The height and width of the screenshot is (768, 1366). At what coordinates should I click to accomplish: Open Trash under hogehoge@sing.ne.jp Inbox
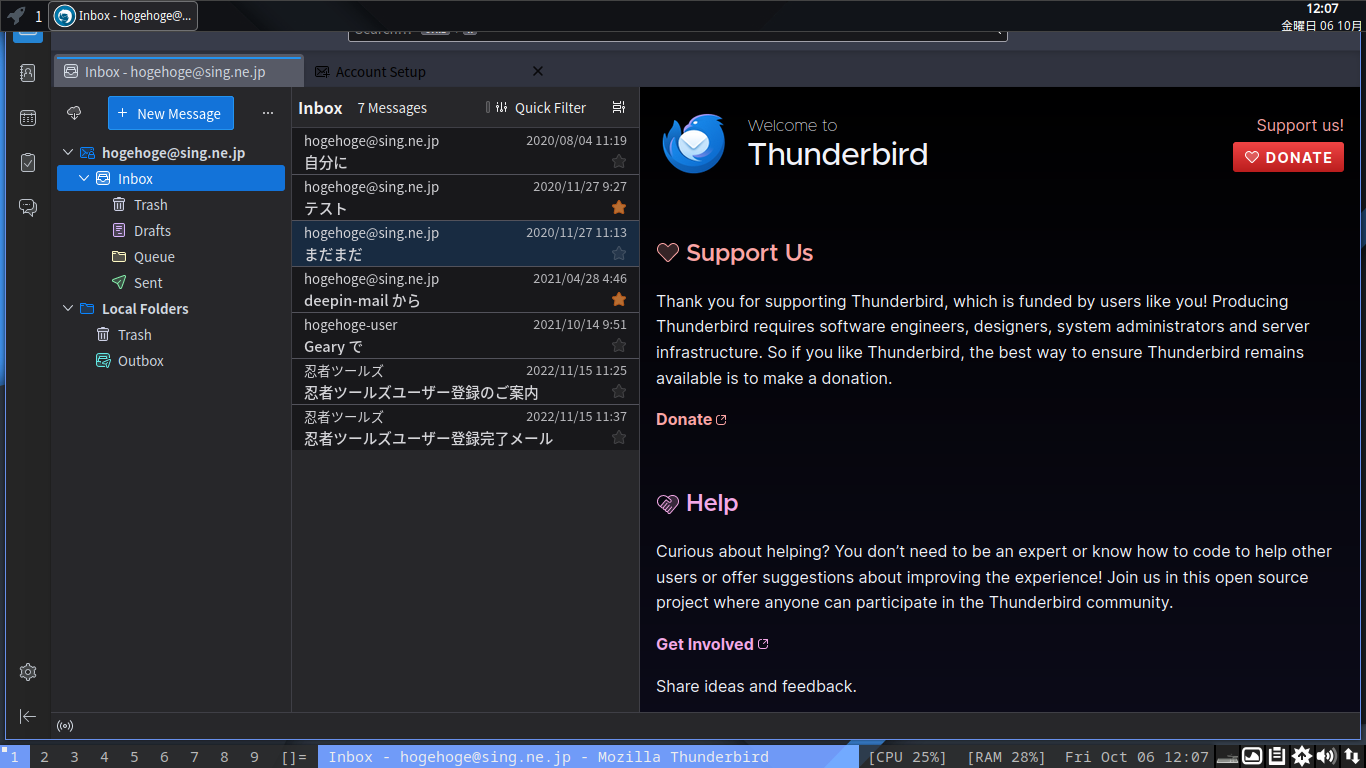171,205
